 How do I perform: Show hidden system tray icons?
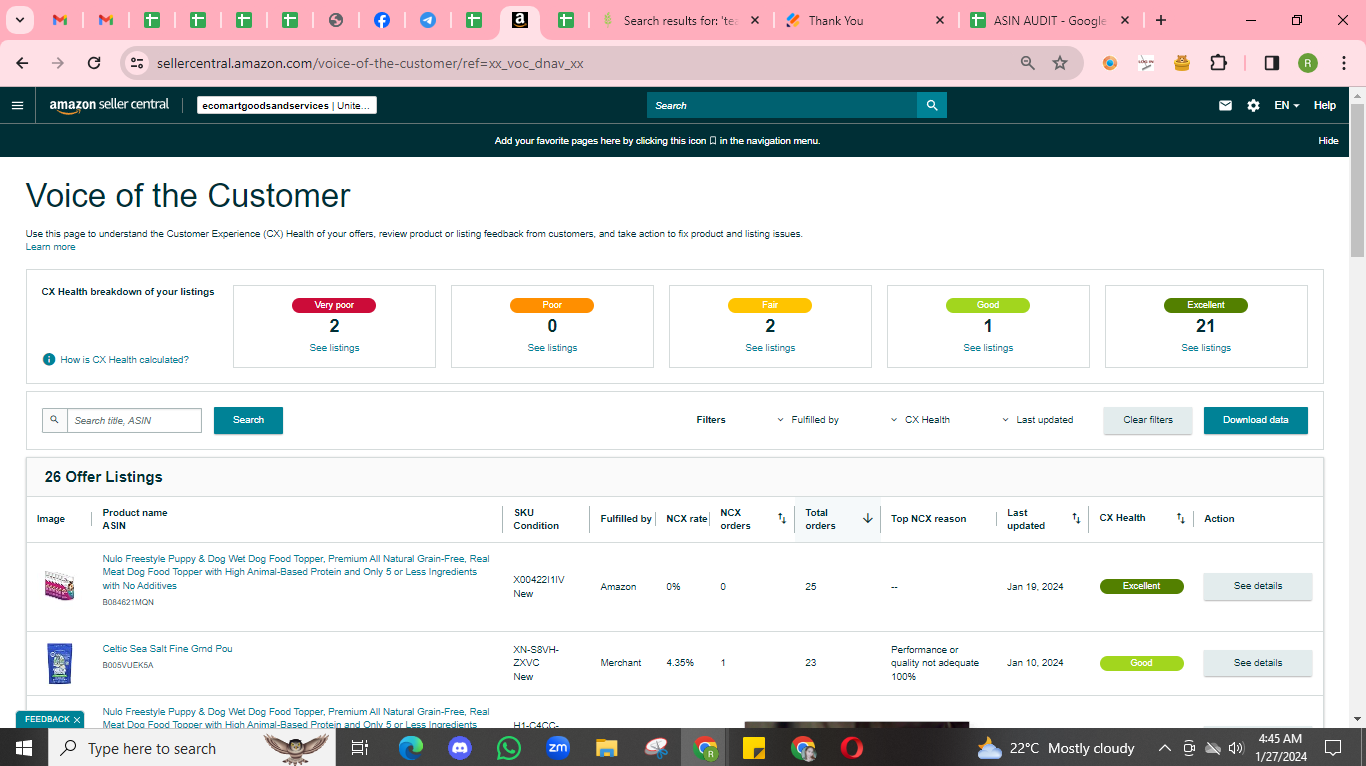pyautogui.click(x=1164, y=748)
